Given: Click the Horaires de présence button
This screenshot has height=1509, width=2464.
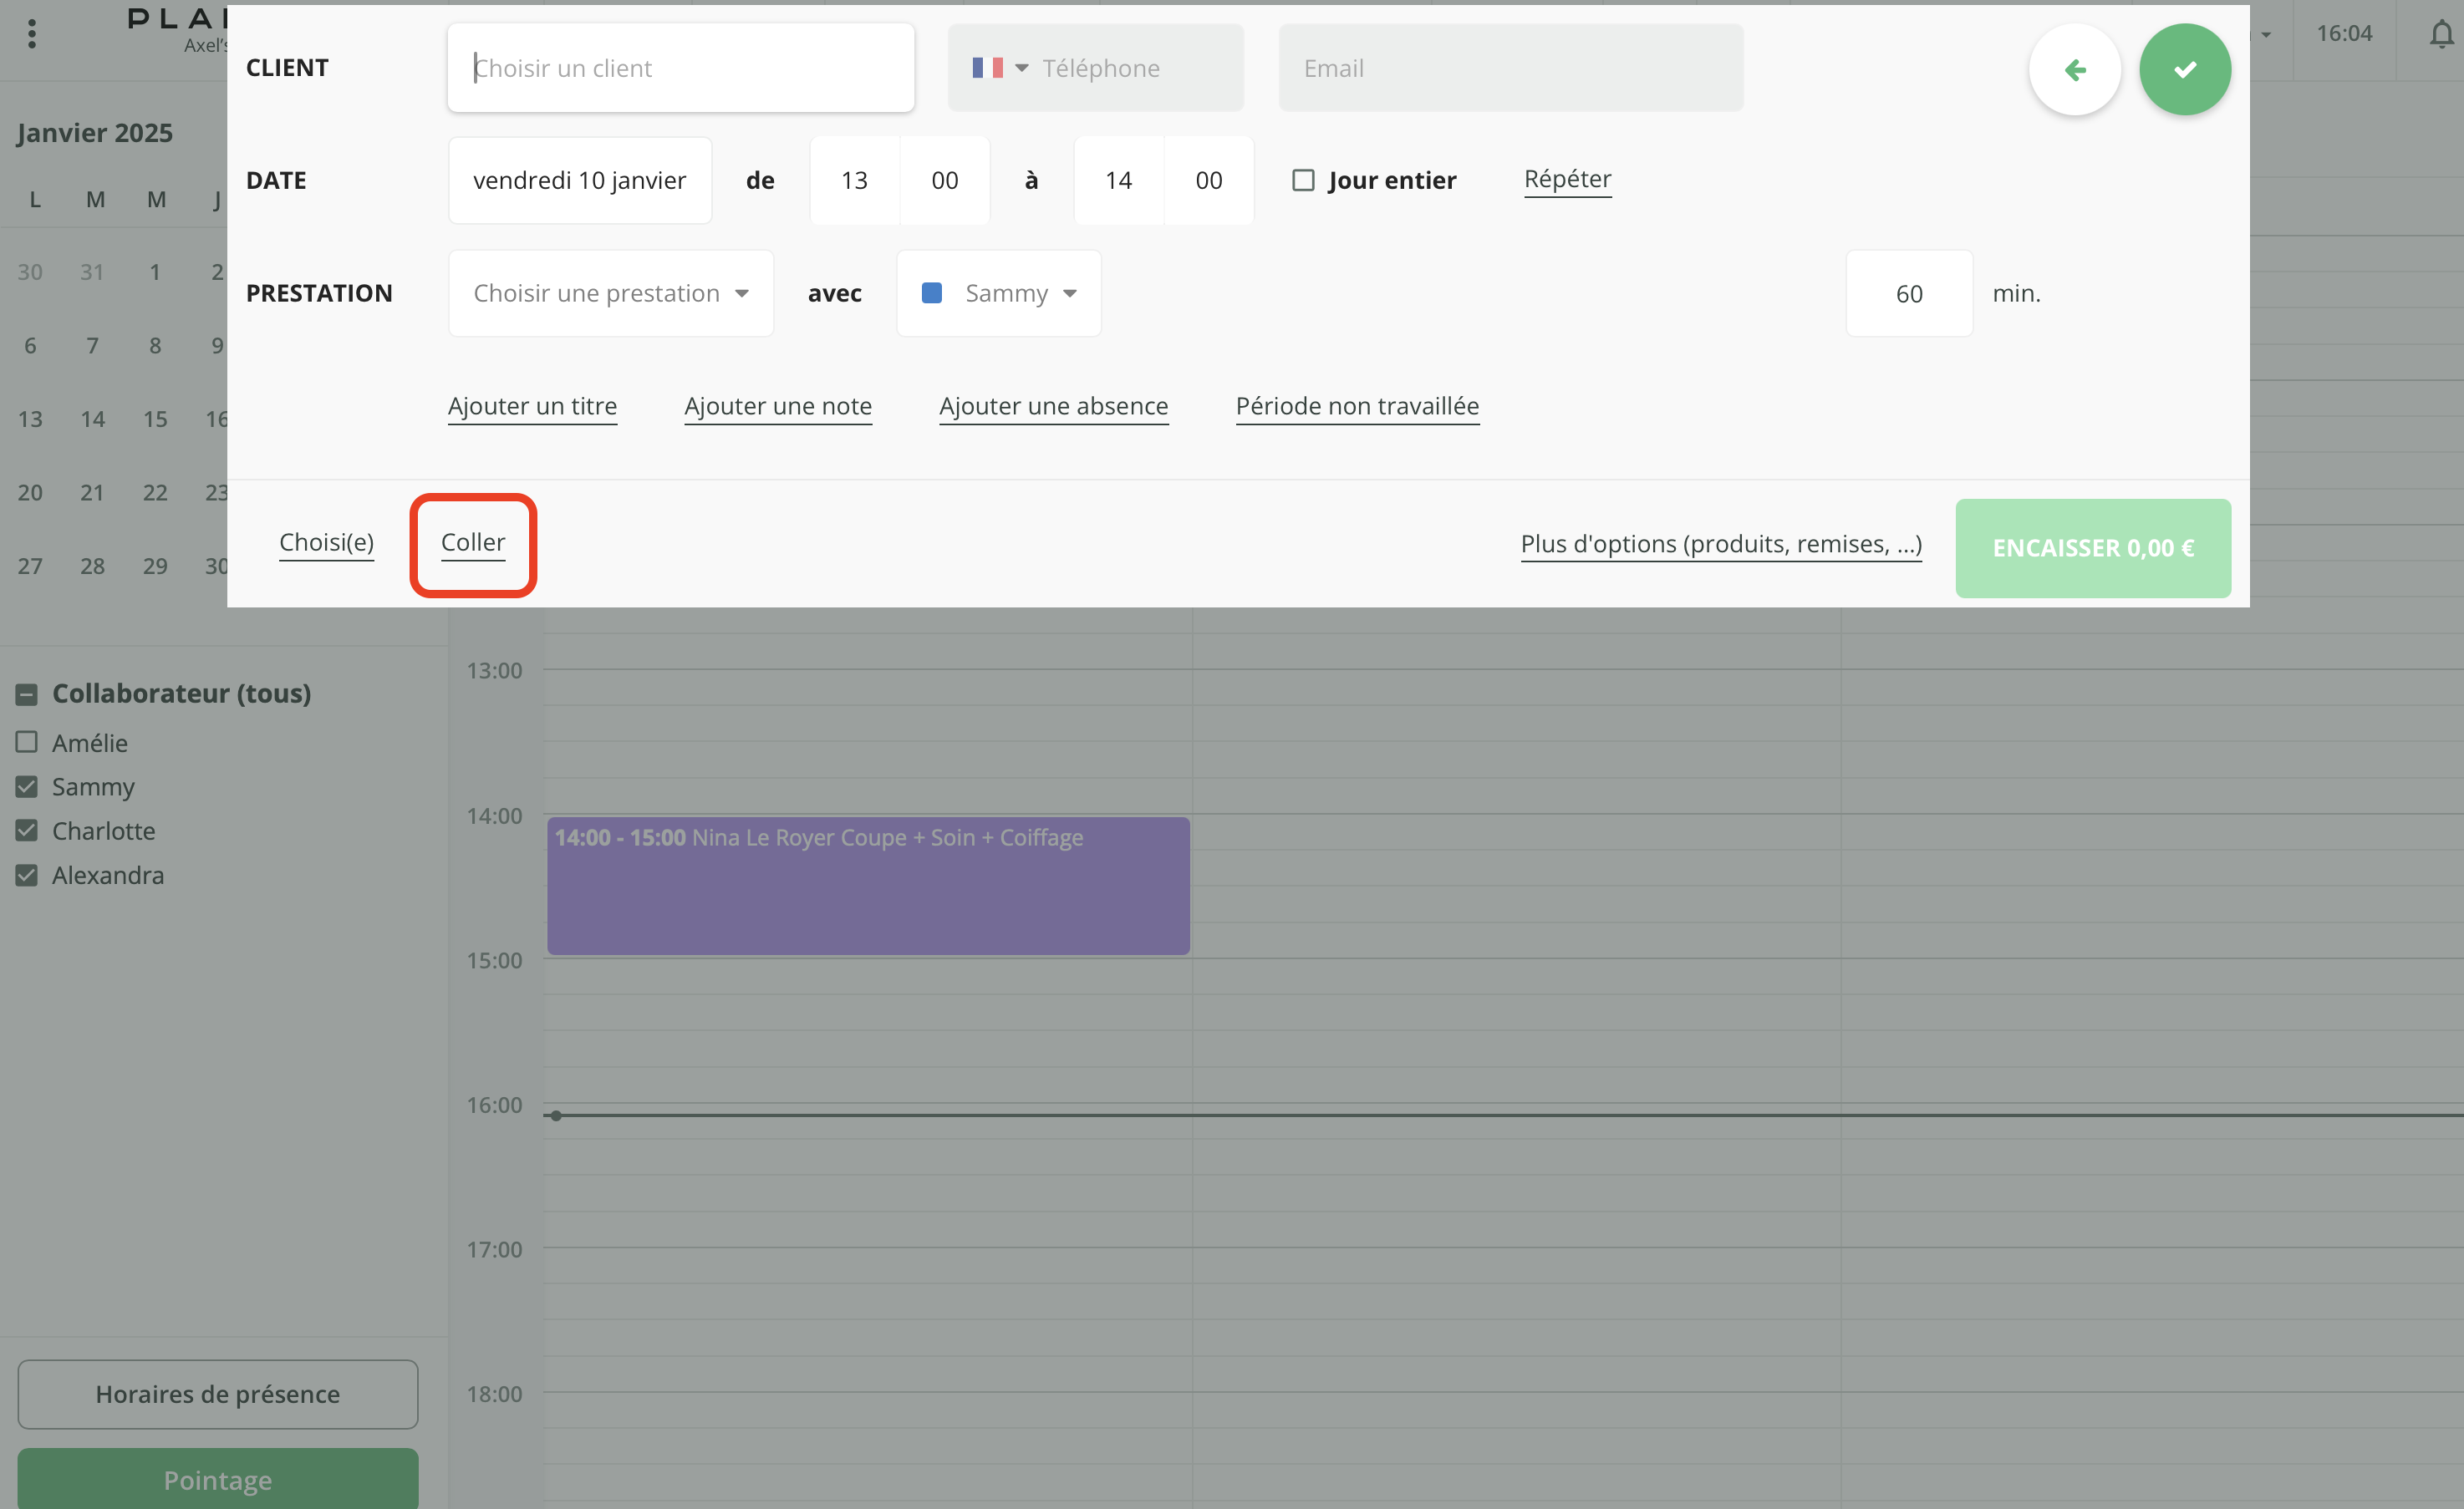Looking at the screenshot, I should coord(217,1393).
